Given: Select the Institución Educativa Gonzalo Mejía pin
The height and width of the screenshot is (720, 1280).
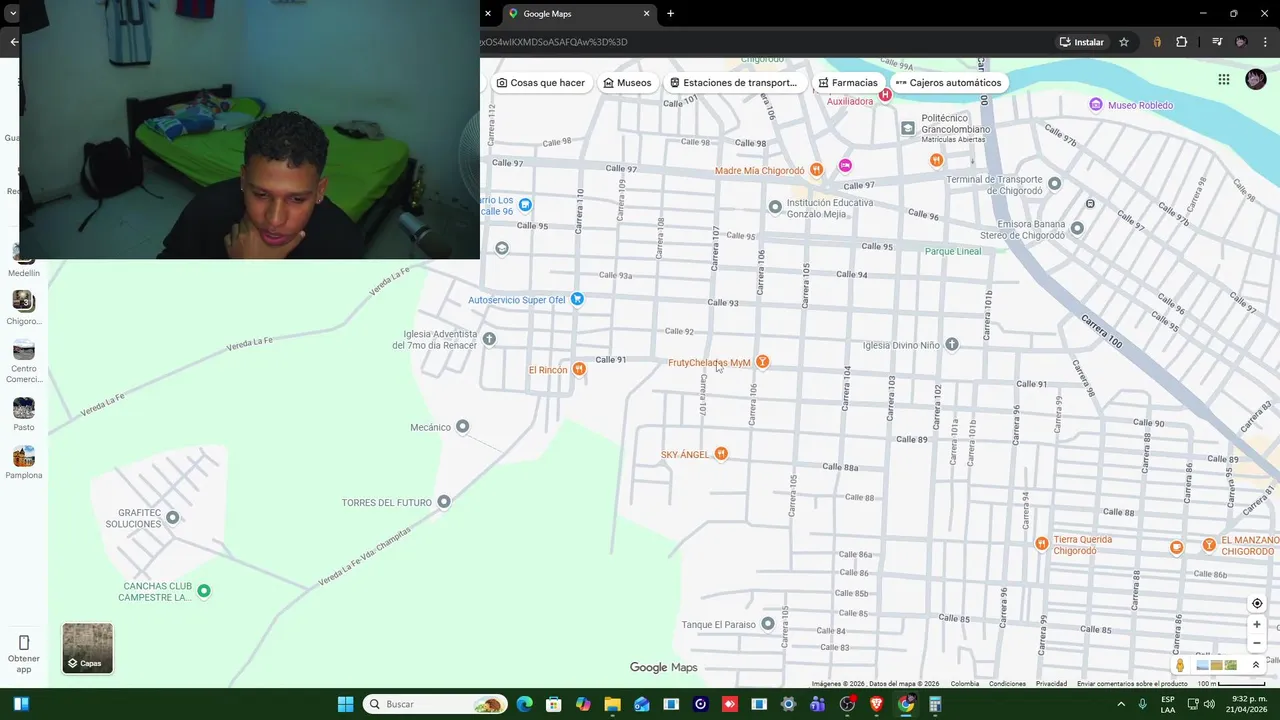Looking at the screenshot, I should pyautogui.click(x=774, y=207).
